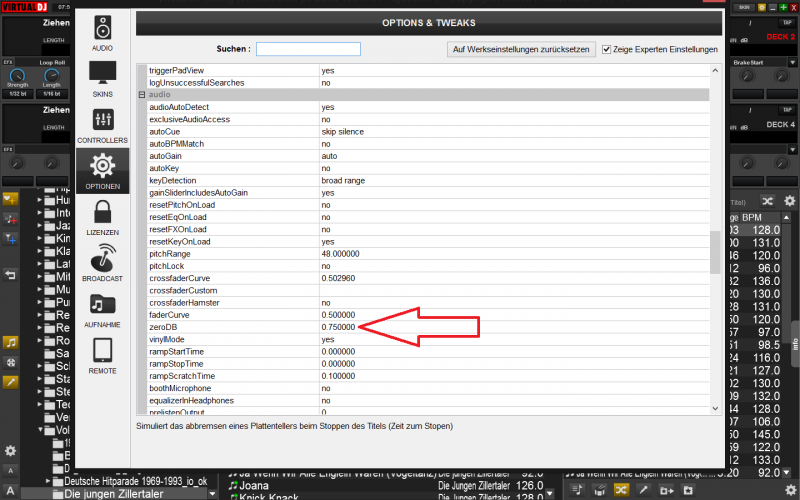Expand the Ro folder in the browser tree
This screenshot has height=500, width=800.
pos(40,340)
